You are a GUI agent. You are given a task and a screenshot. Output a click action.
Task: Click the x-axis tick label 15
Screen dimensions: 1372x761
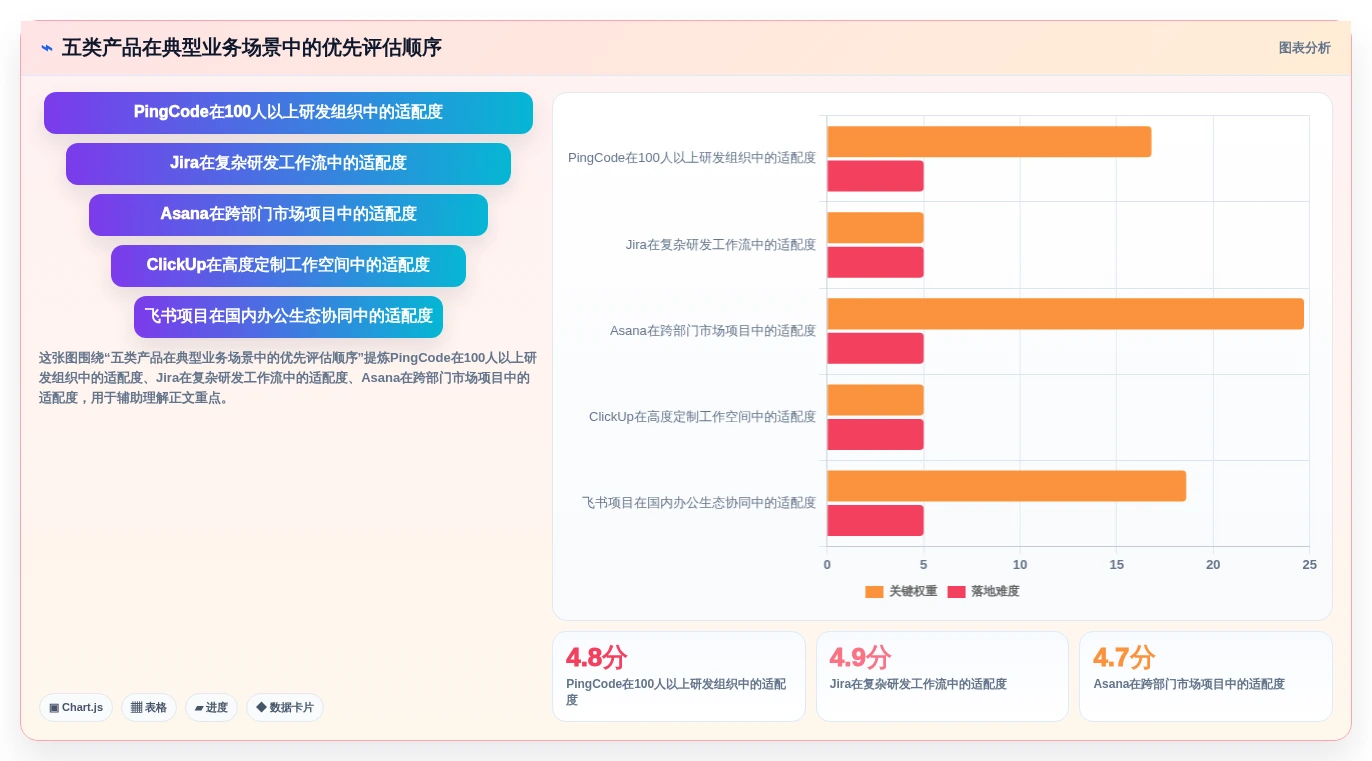tap(1116, 565)
